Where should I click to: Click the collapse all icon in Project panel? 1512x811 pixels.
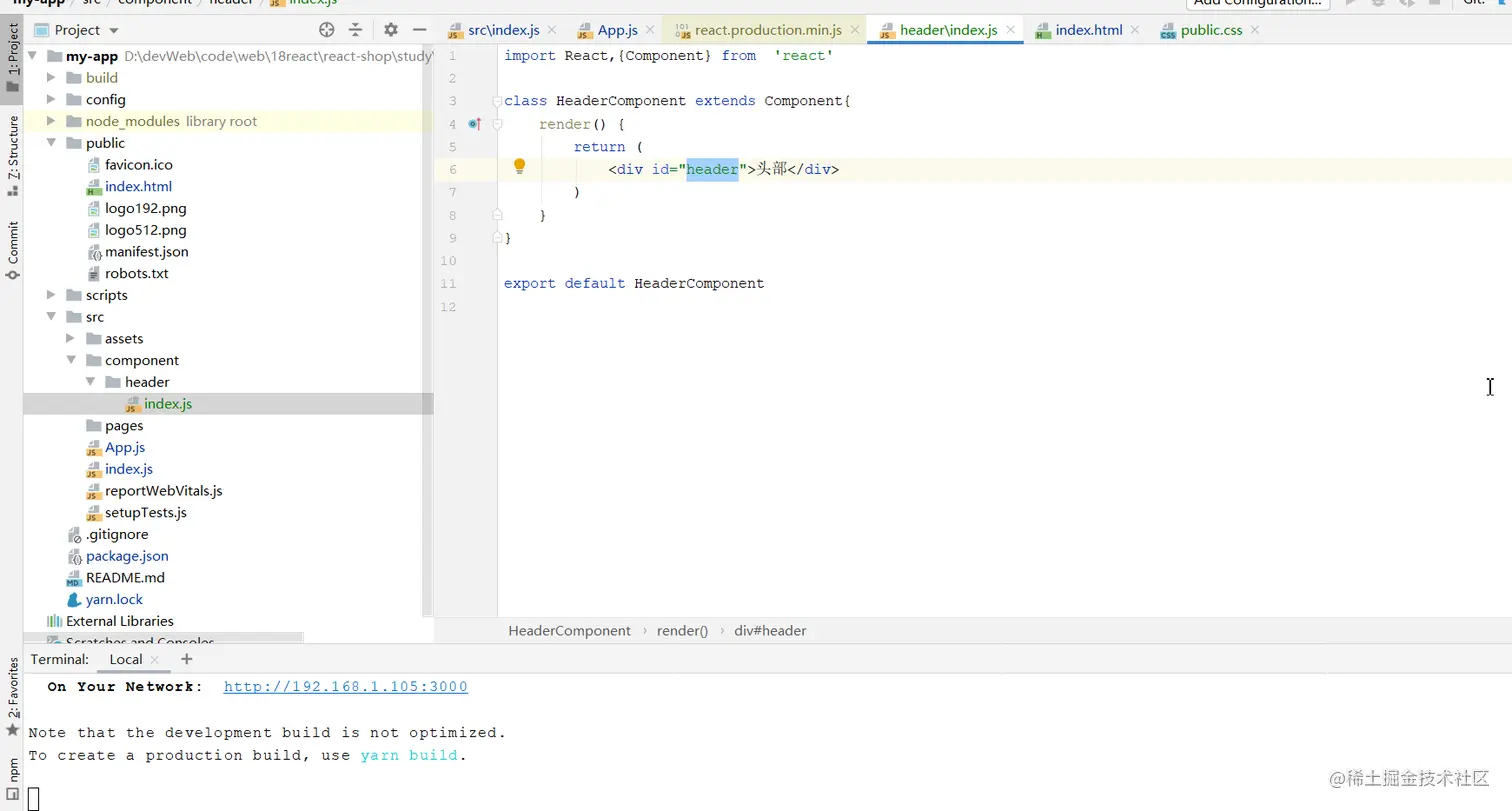(355, 30)
